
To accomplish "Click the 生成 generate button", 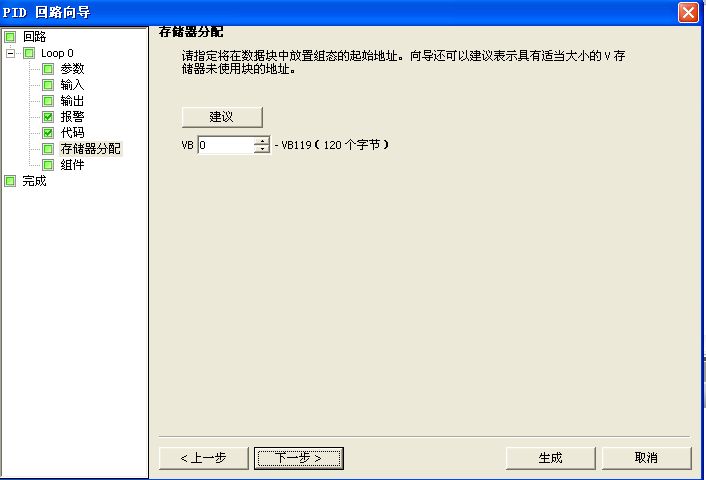I will click(x=550, y=458).
